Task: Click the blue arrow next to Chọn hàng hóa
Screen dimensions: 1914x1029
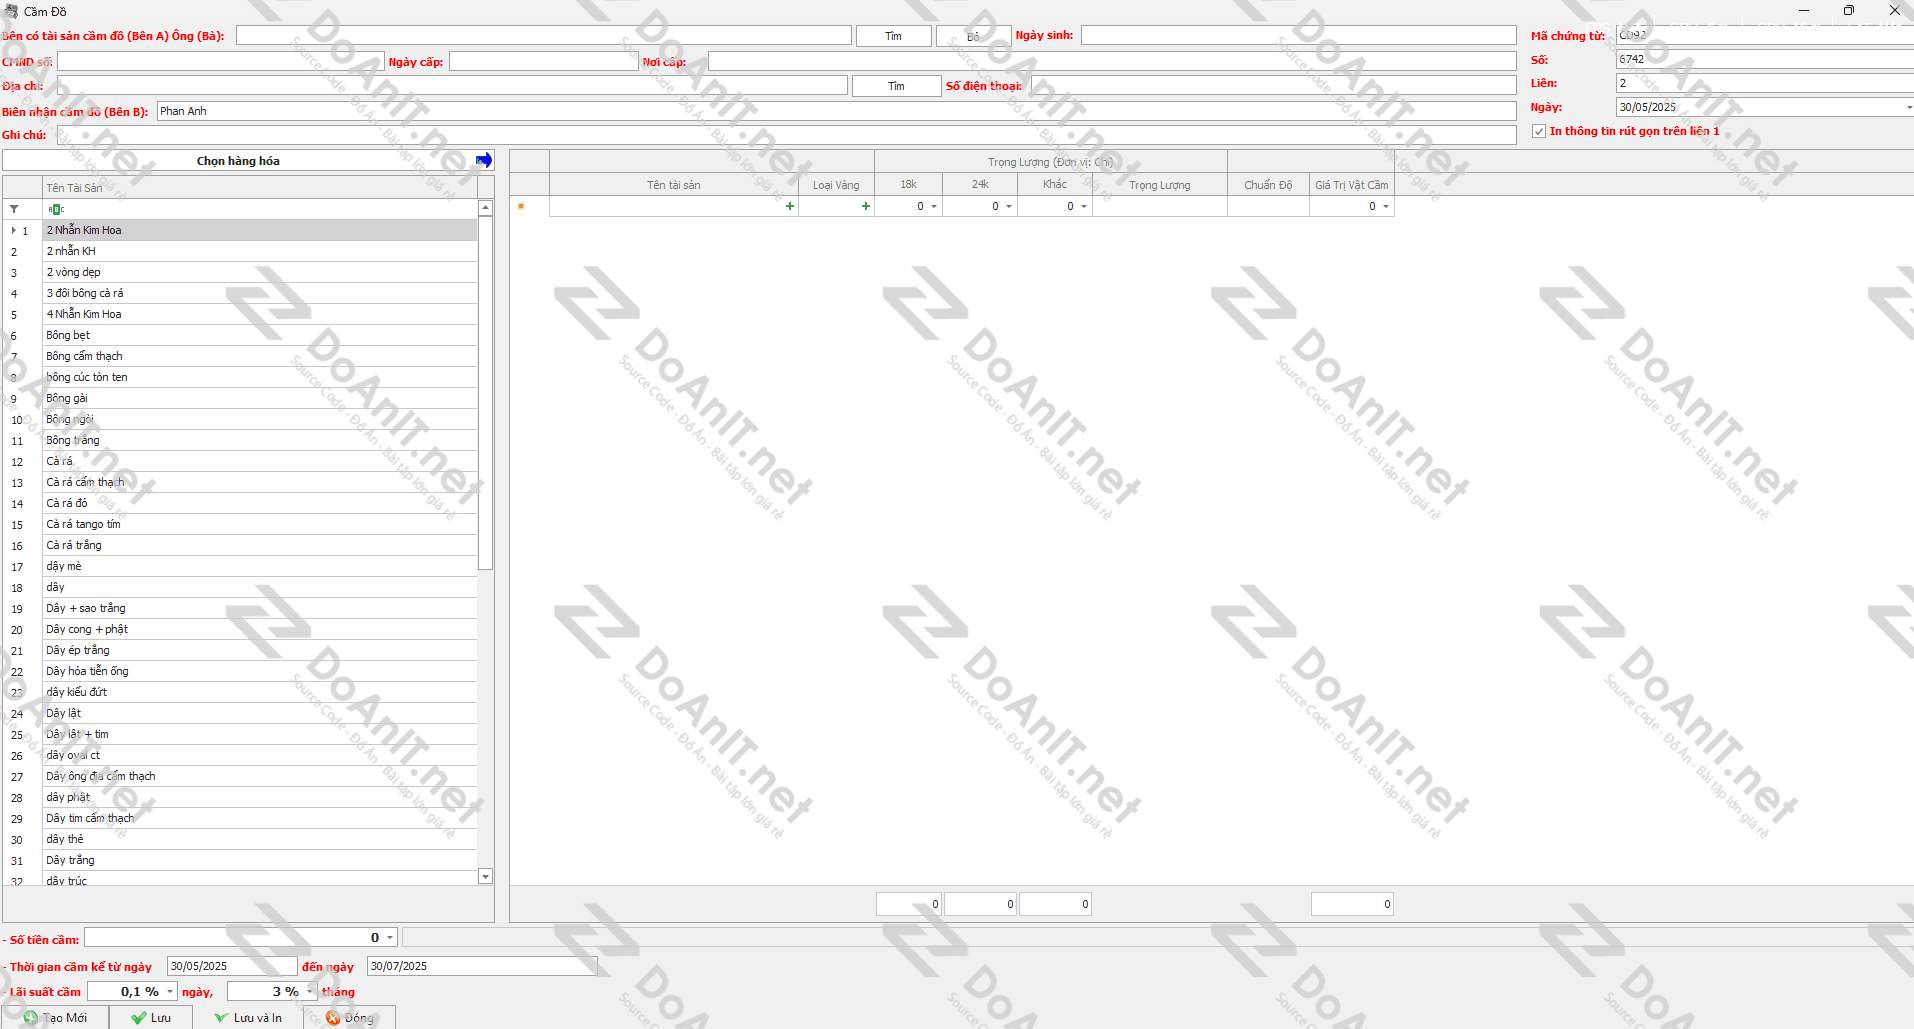Action: [484, 160]
